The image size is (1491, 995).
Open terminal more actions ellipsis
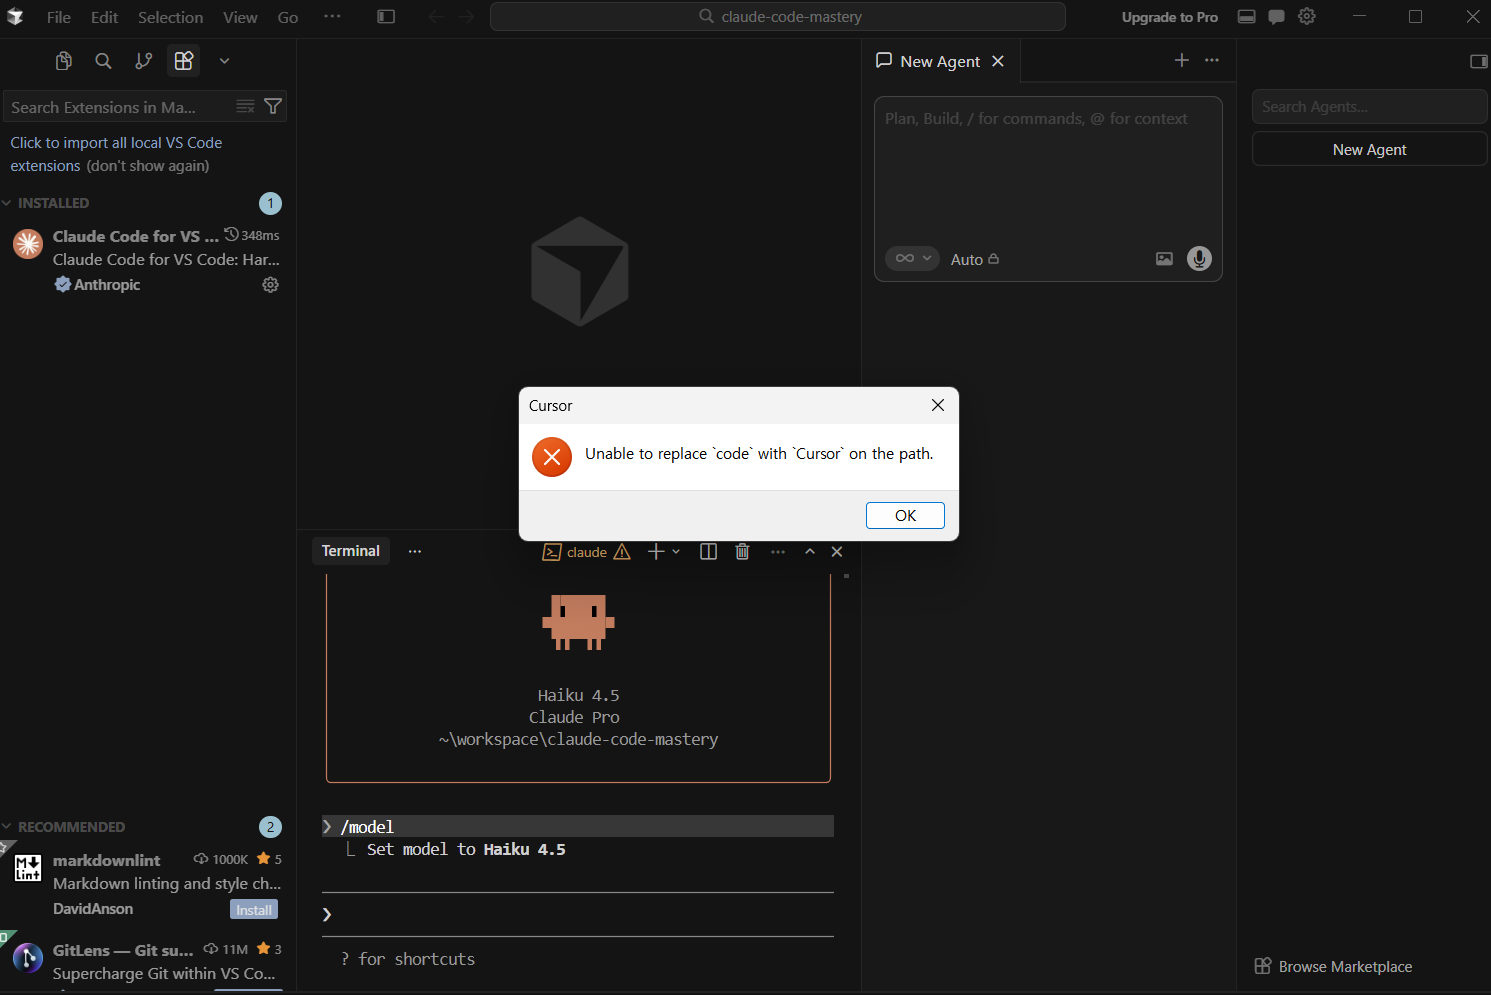point(778,552)
